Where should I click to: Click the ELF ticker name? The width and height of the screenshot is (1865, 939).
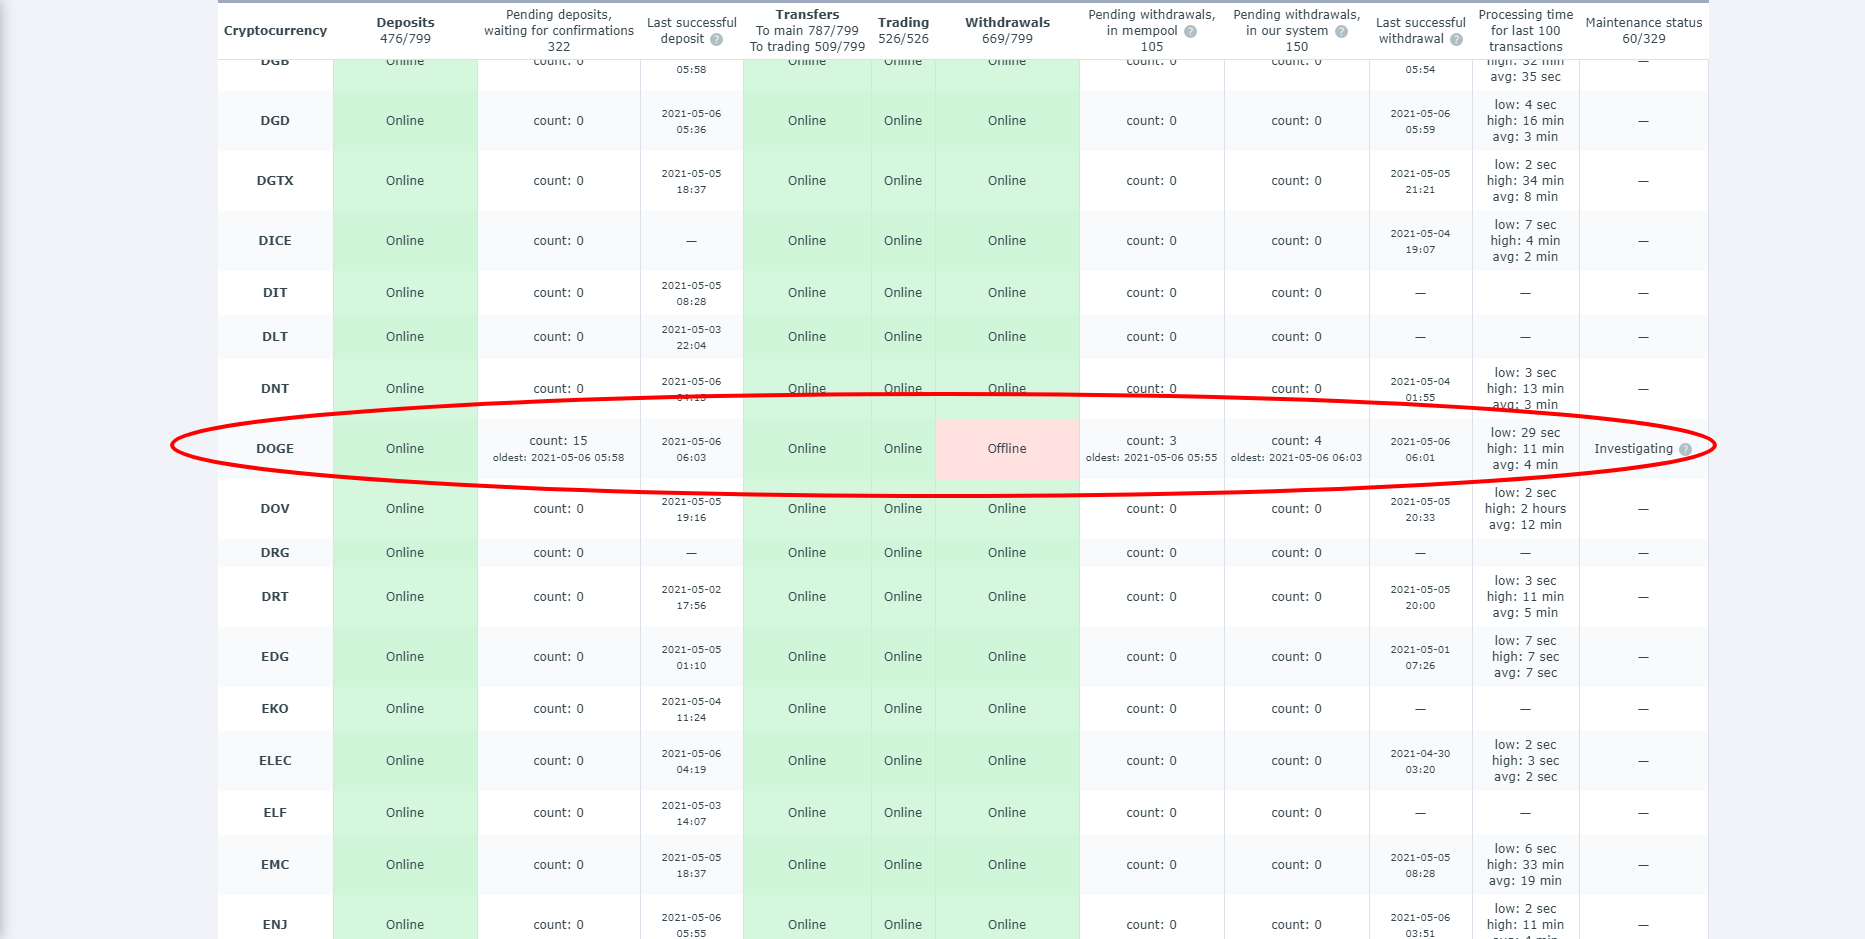275,813
